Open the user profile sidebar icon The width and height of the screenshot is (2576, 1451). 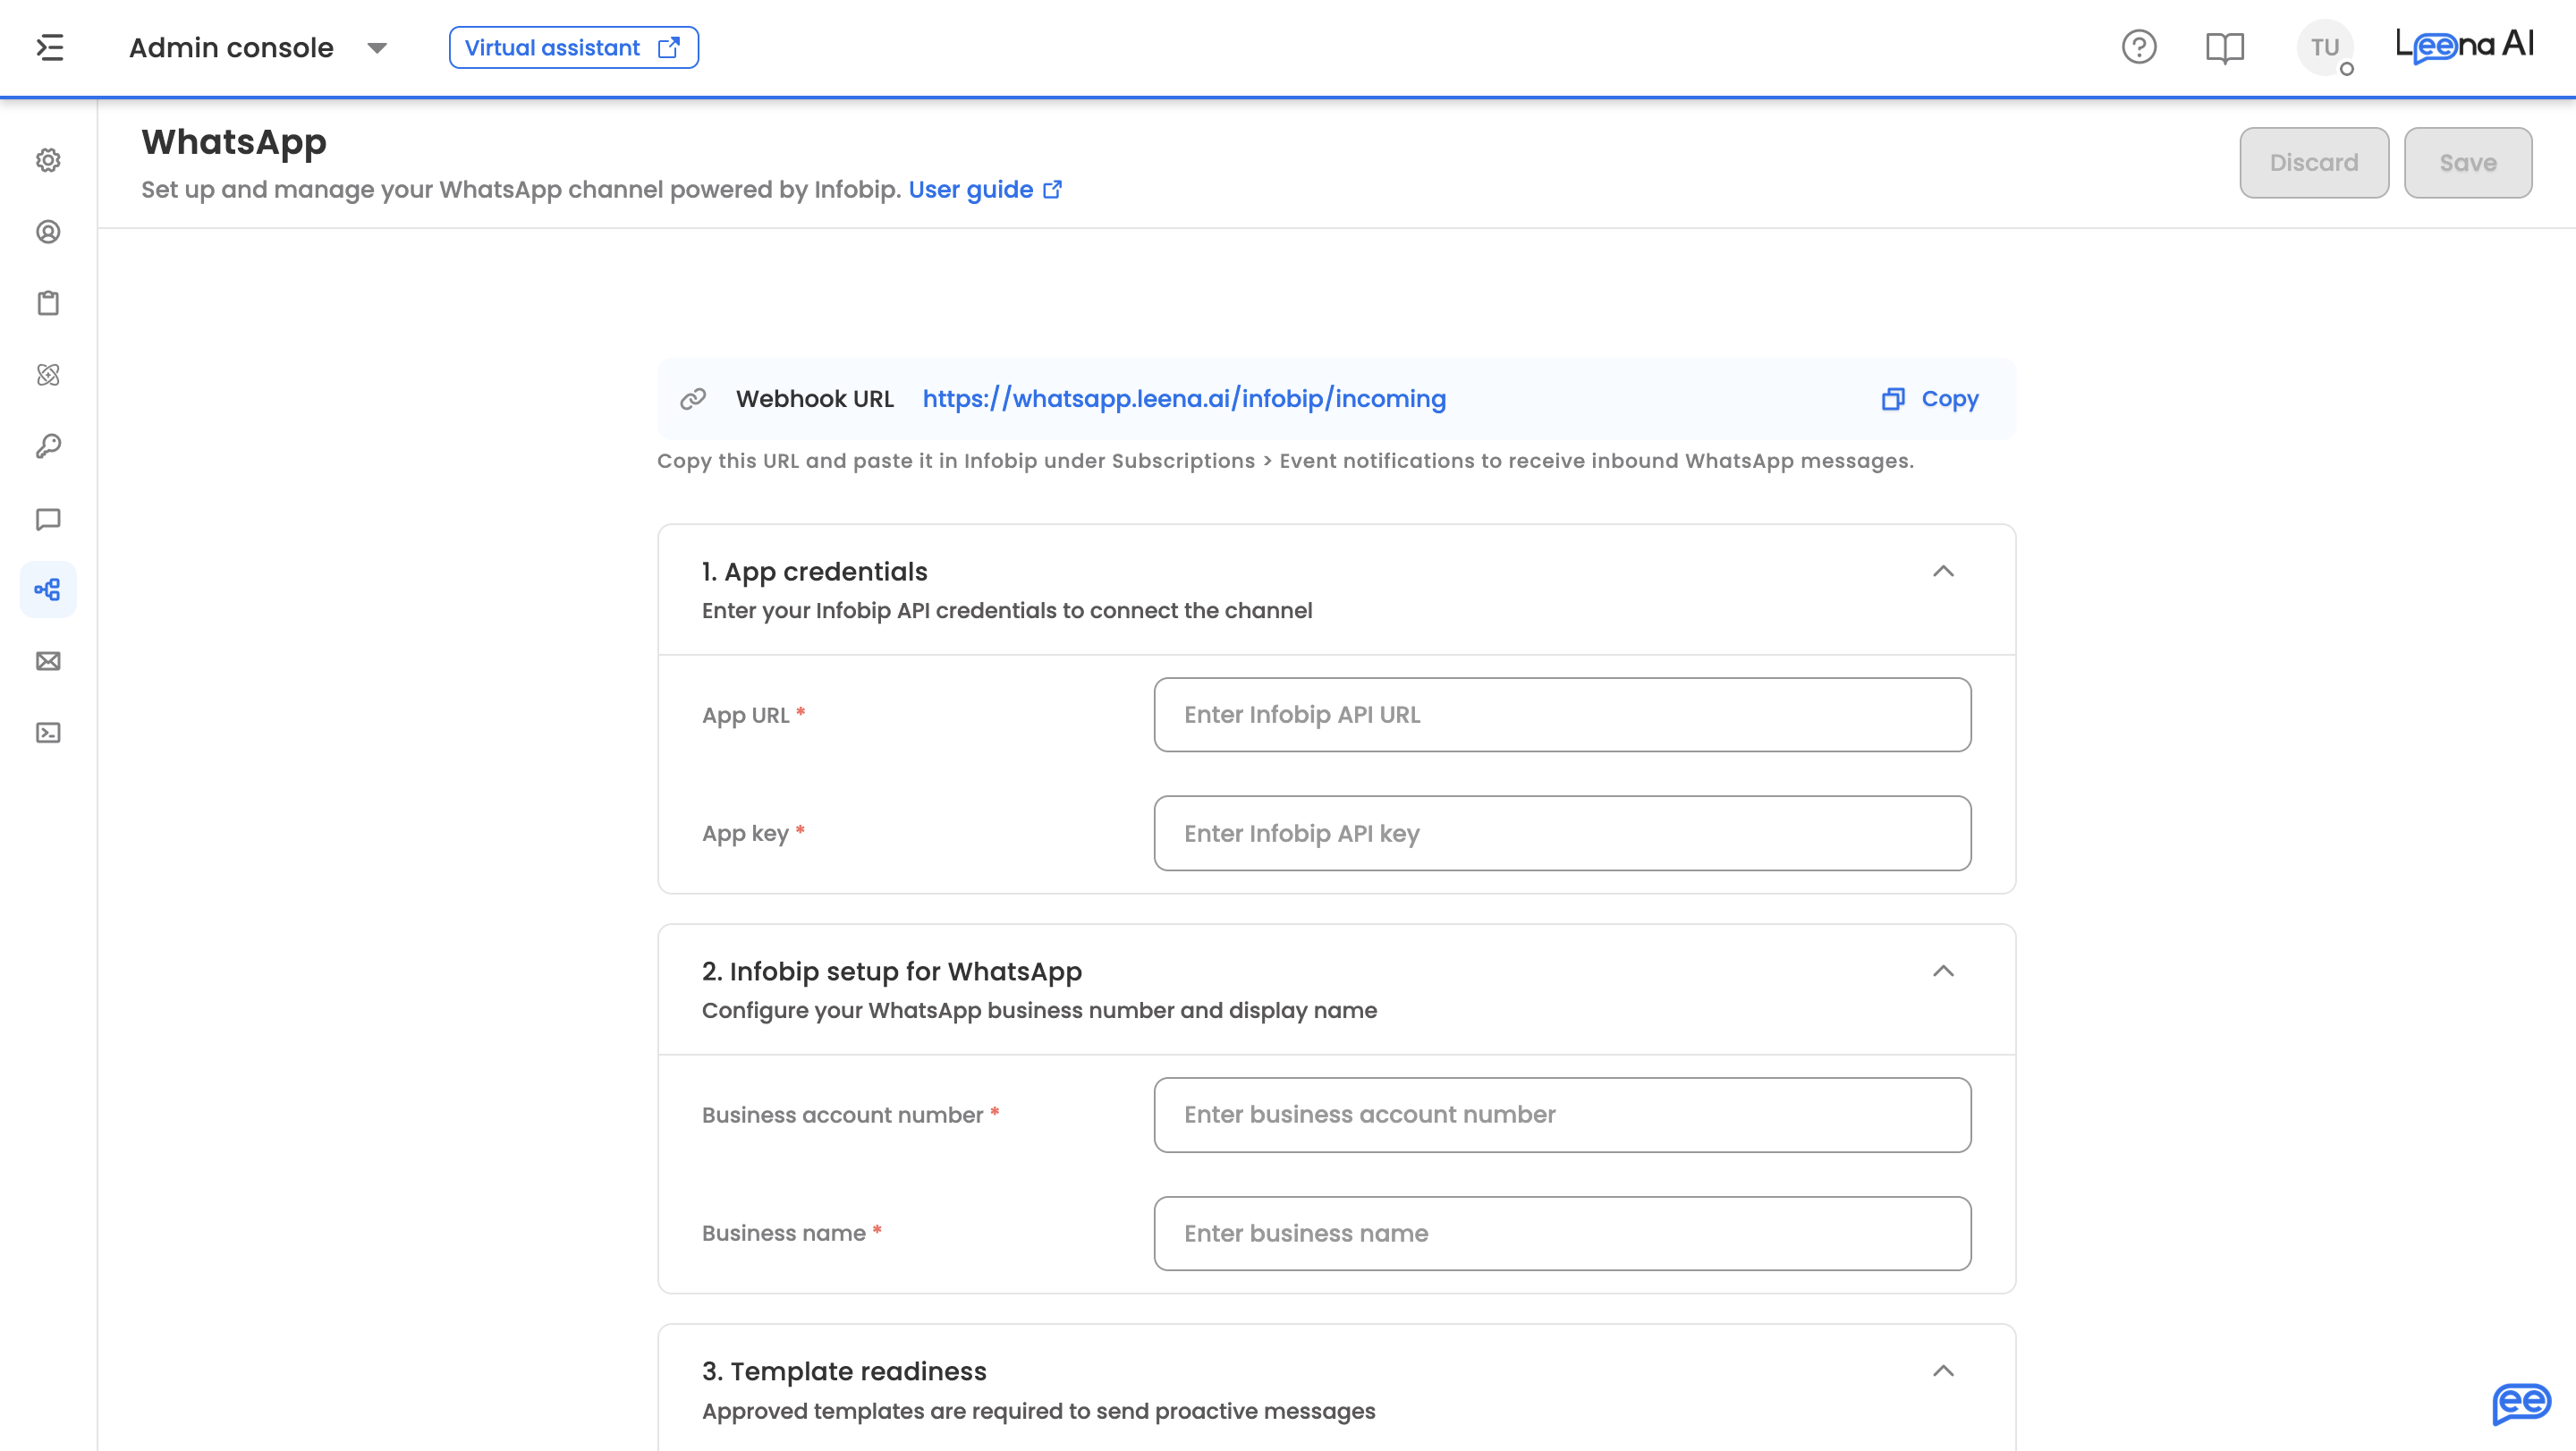pos(48,232)
